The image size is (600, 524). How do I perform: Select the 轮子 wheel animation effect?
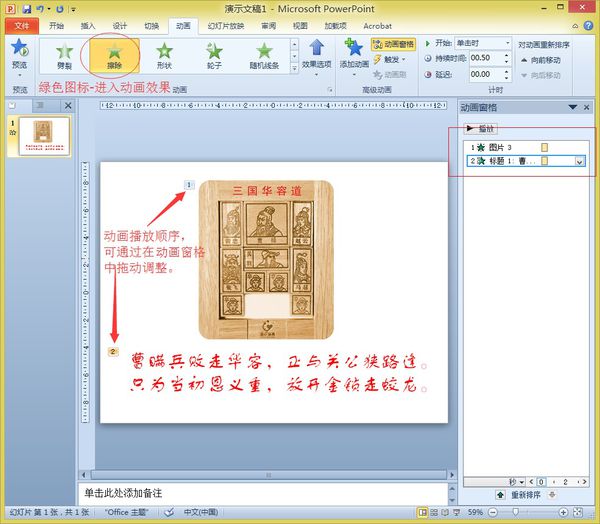point(214,56)
